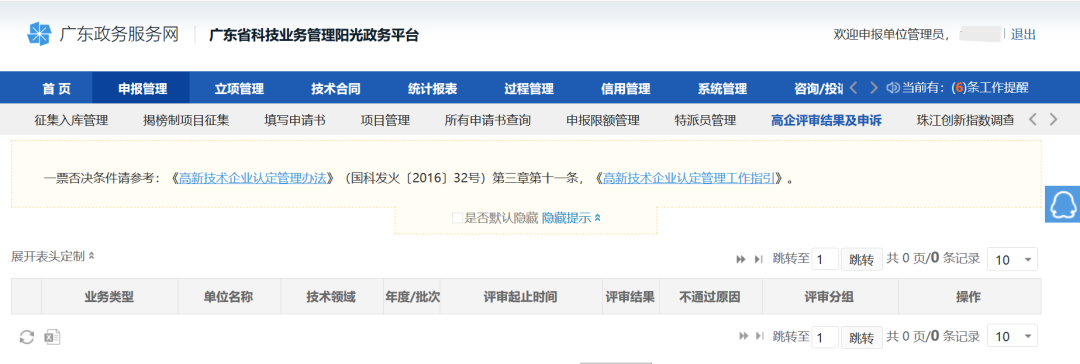
Task: Switch to 征集入库管理 submenu
Action: tap(71, 120)
